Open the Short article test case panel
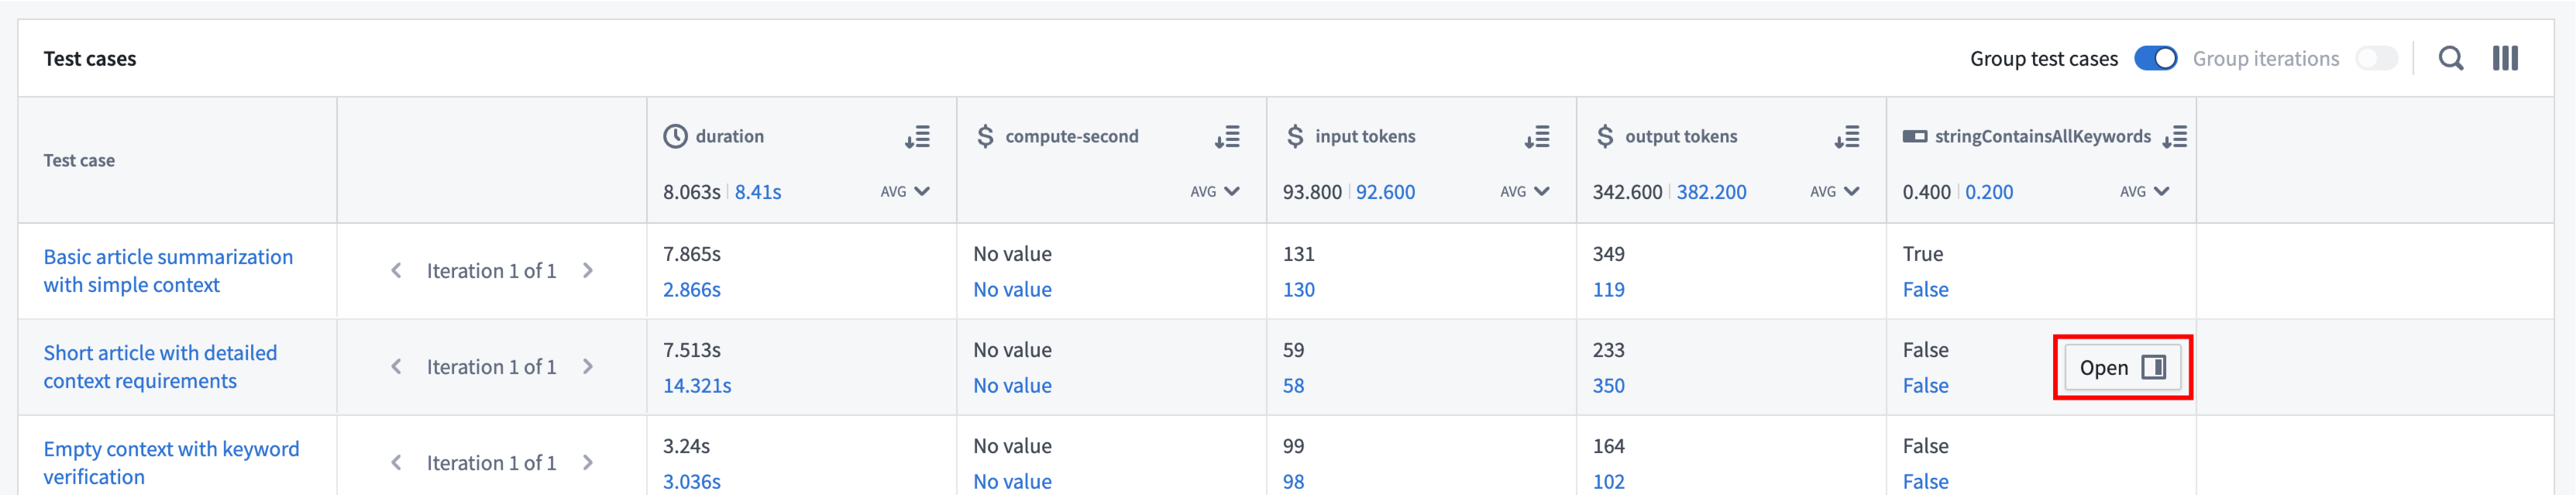Image resolution: width=2576 pixels, height=495 pixels. point(2122,368)
